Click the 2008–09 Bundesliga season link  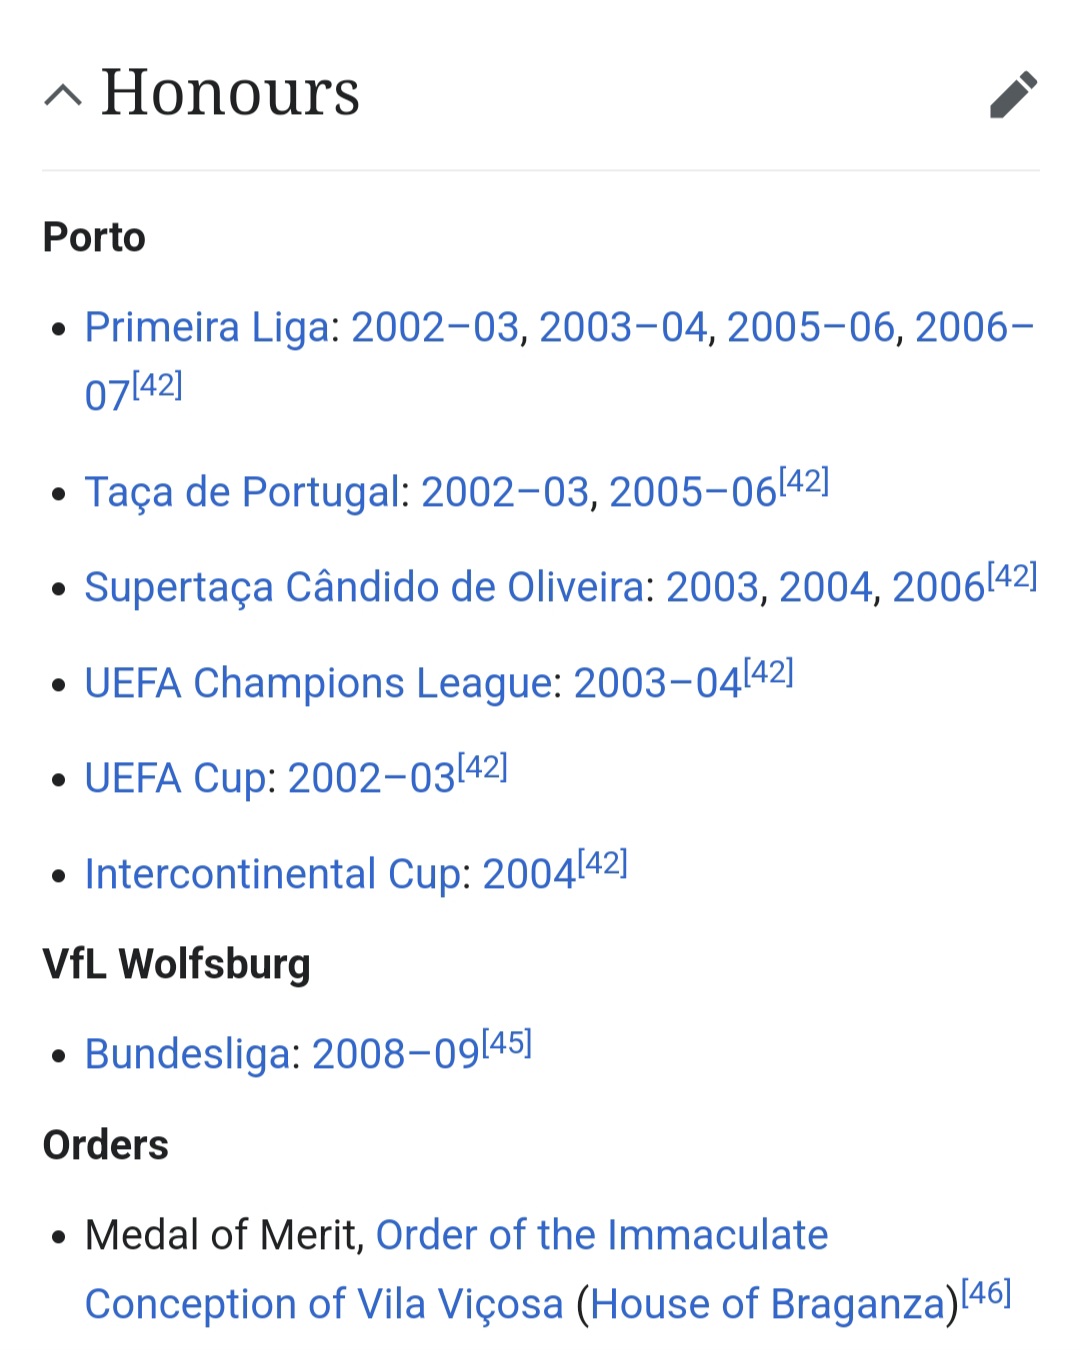tap(396, 1054)
